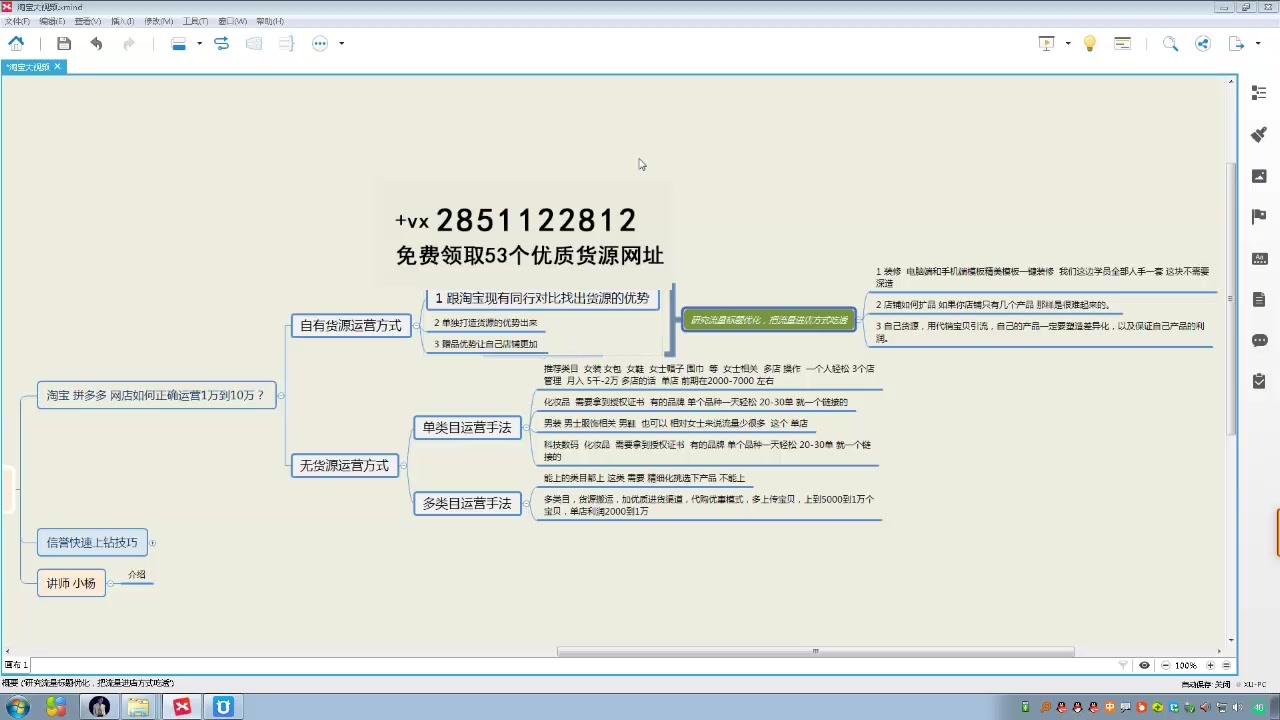Click the Redo arrow icon
This screenshot has height=720, width=1280.
[129, 44]
